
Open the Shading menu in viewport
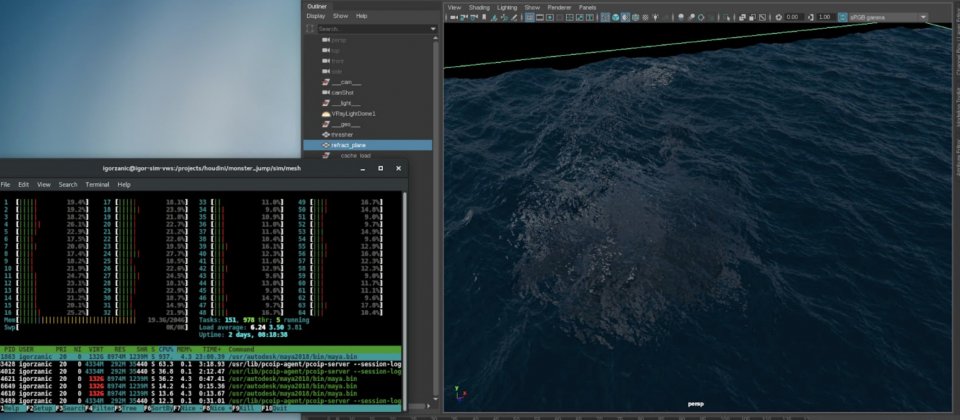click(x=479, y=7)
